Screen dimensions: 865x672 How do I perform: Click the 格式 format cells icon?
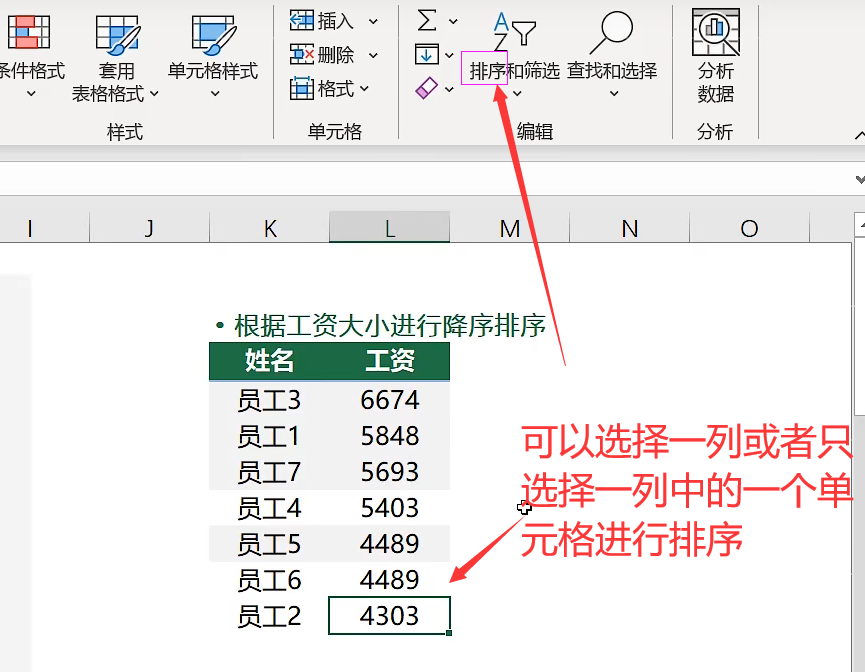click(x=302, y=88)
